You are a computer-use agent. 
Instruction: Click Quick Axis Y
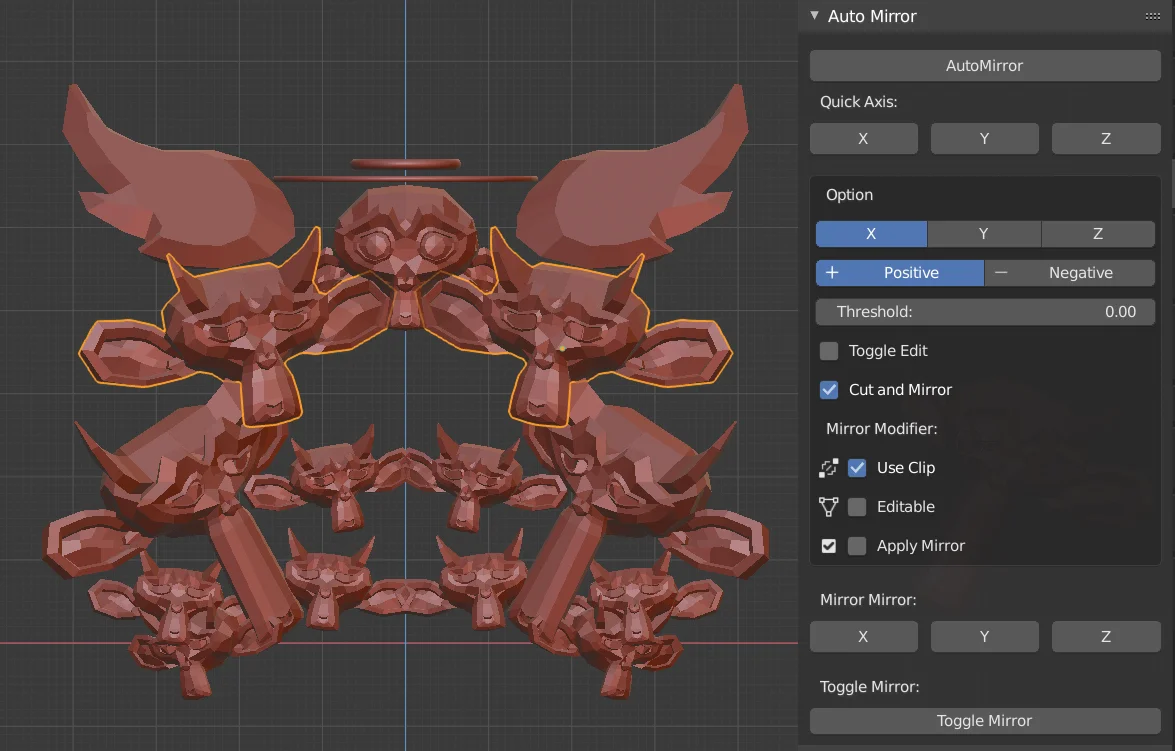(984, 138)
